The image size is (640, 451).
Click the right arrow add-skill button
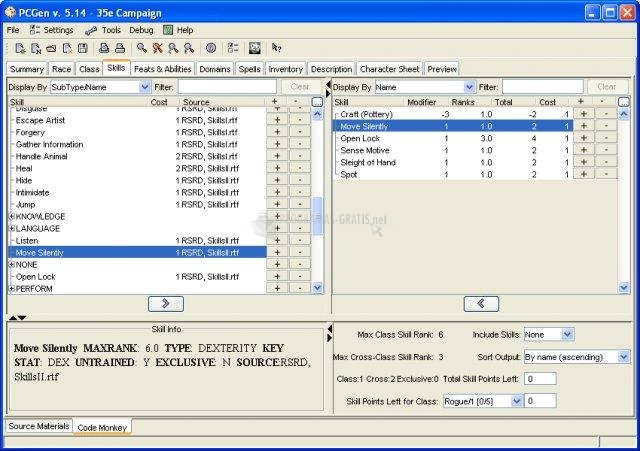tap(166, 304)
